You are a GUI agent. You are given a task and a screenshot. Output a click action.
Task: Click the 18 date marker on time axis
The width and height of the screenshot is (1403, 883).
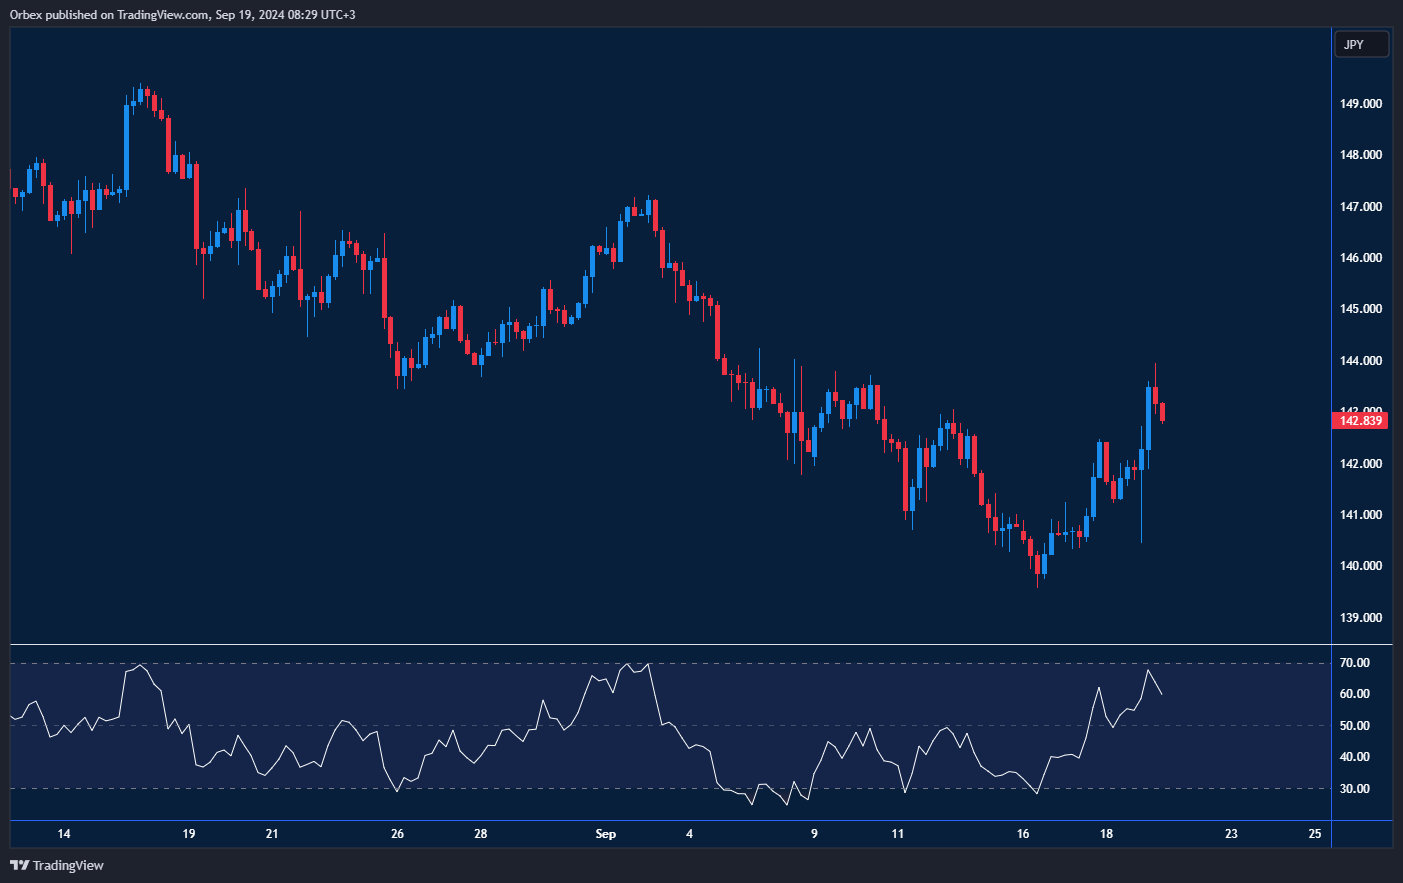1106,834
